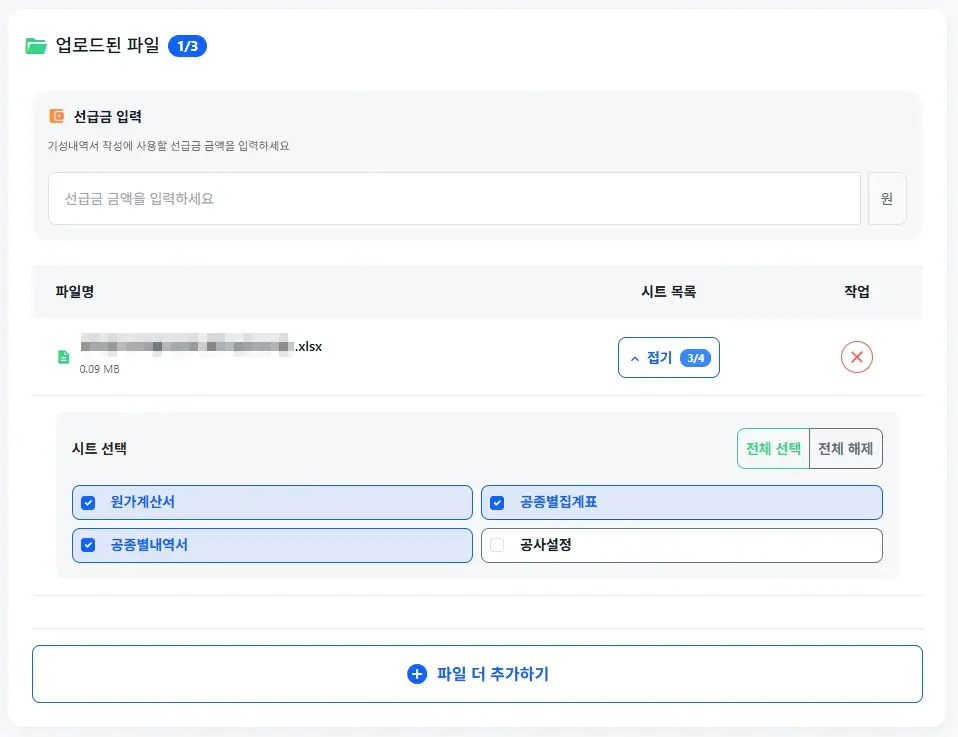958x737 pixels.
Task: Click the chevron-up icon next to 접기
Action: (x=634, y=358)
